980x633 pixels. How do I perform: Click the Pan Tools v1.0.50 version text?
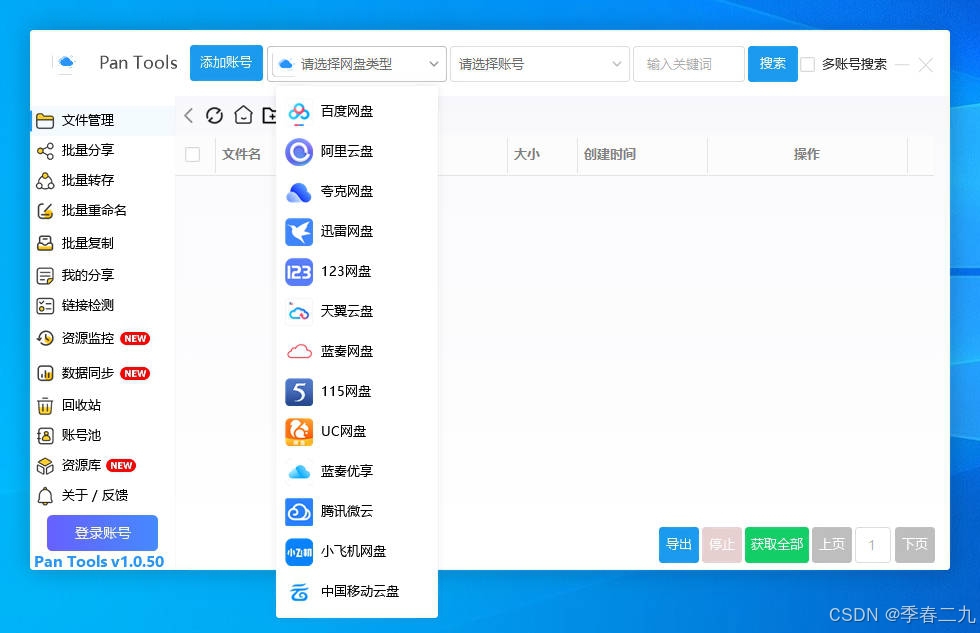(99, 562)
